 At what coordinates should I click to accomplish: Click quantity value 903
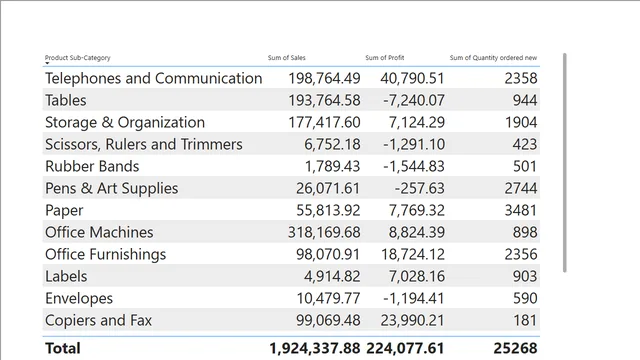525,276
